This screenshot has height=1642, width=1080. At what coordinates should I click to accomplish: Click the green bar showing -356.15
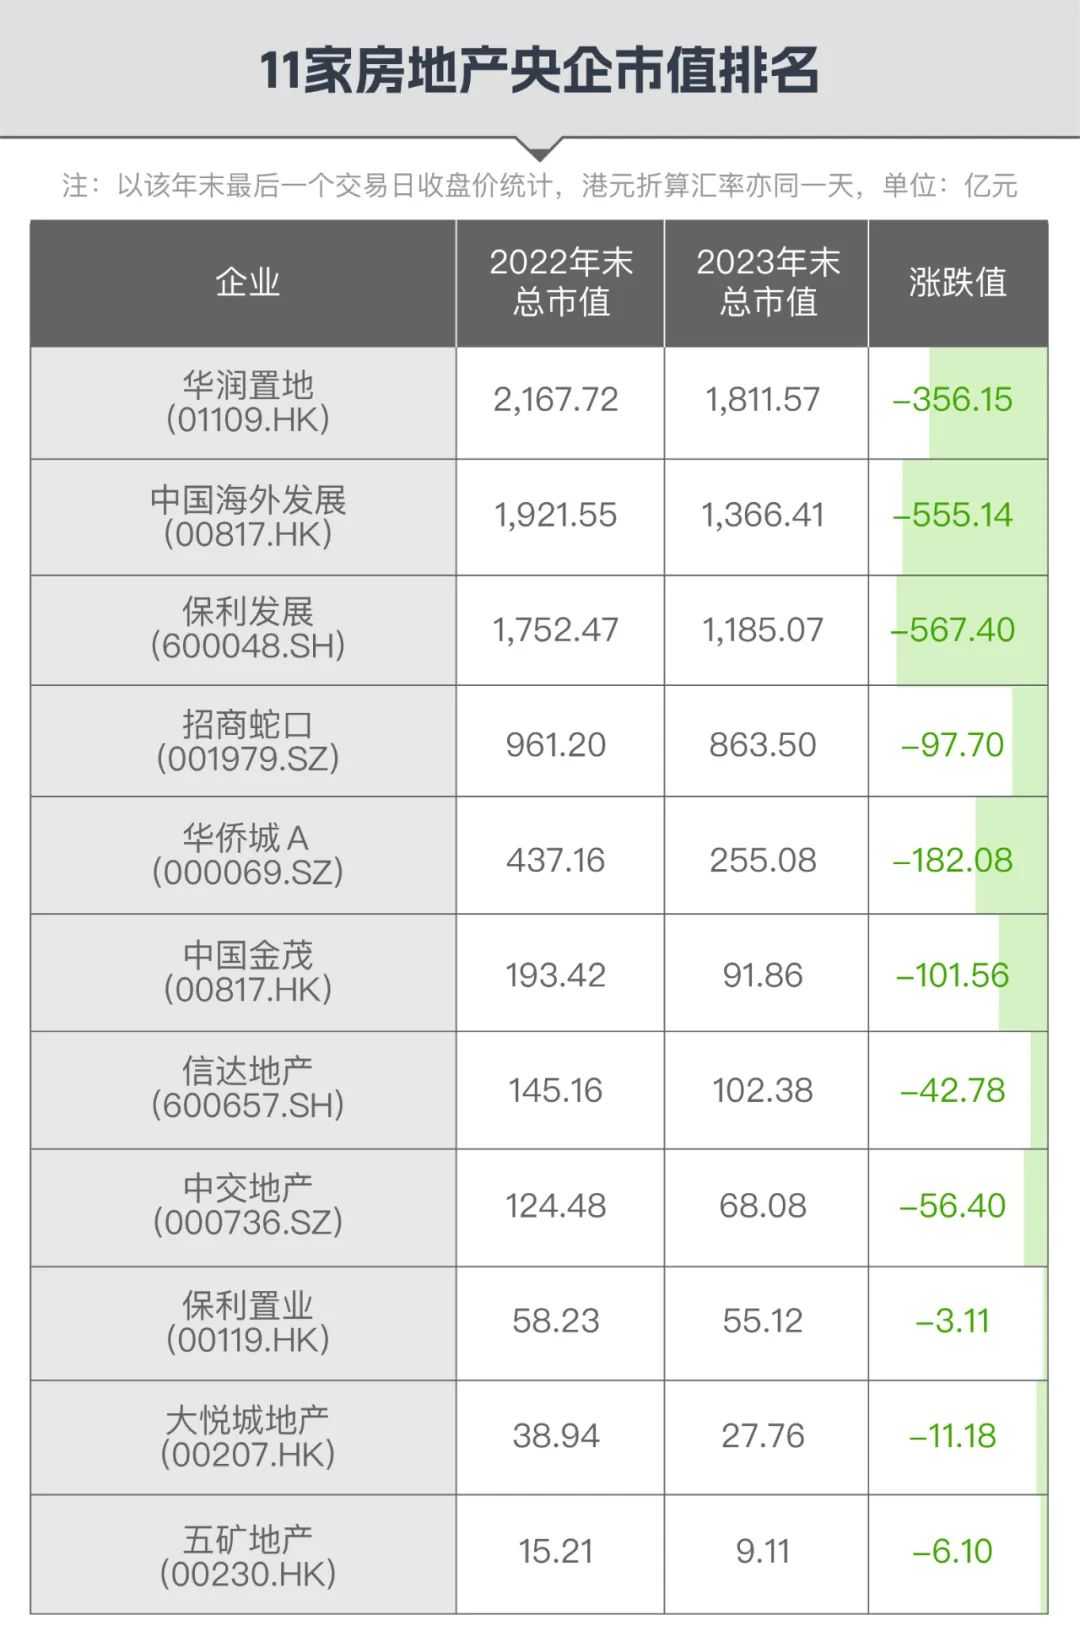tap(988, 403)
